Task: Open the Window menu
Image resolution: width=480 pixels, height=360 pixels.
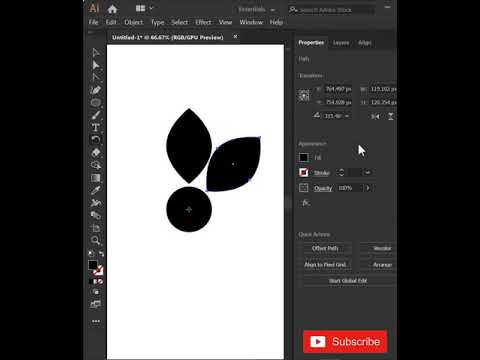Action: (251, 22)
